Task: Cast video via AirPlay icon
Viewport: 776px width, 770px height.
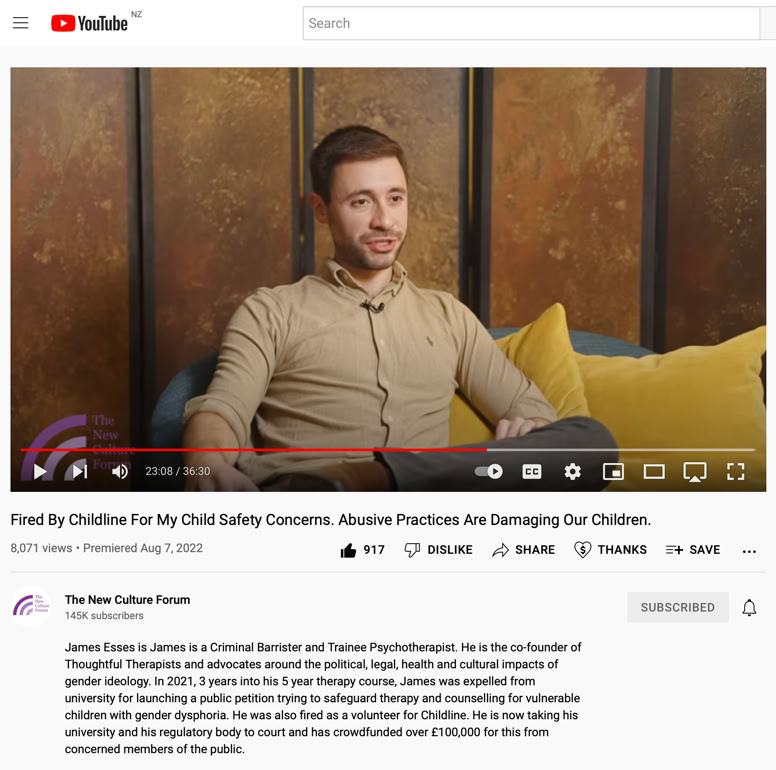Action: click(695, 472)
